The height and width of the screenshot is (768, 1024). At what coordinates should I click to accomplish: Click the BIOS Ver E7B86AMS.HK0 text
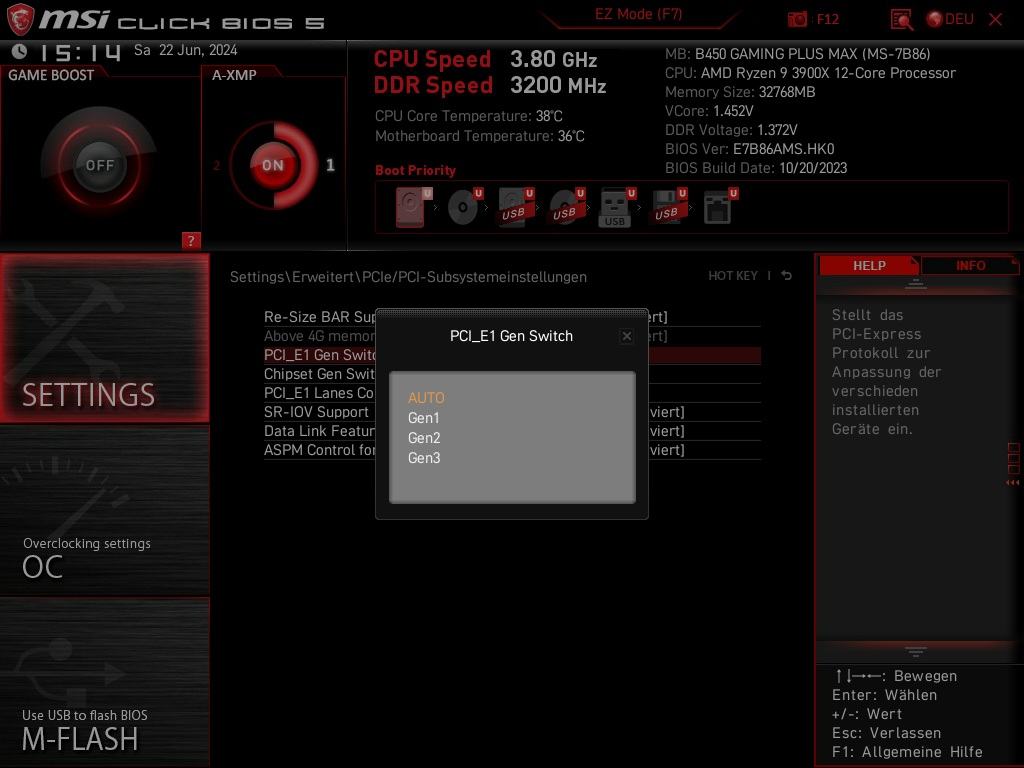pyautogui.click(x=749, y=149)
